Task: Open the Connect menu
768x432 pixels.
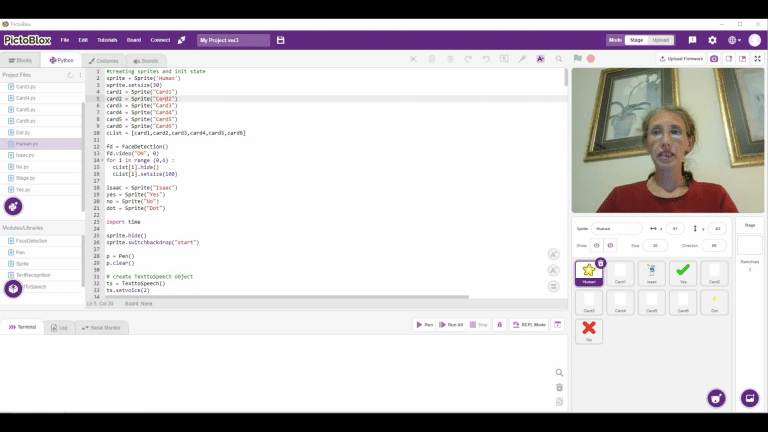Action: [x=160, y=40]
